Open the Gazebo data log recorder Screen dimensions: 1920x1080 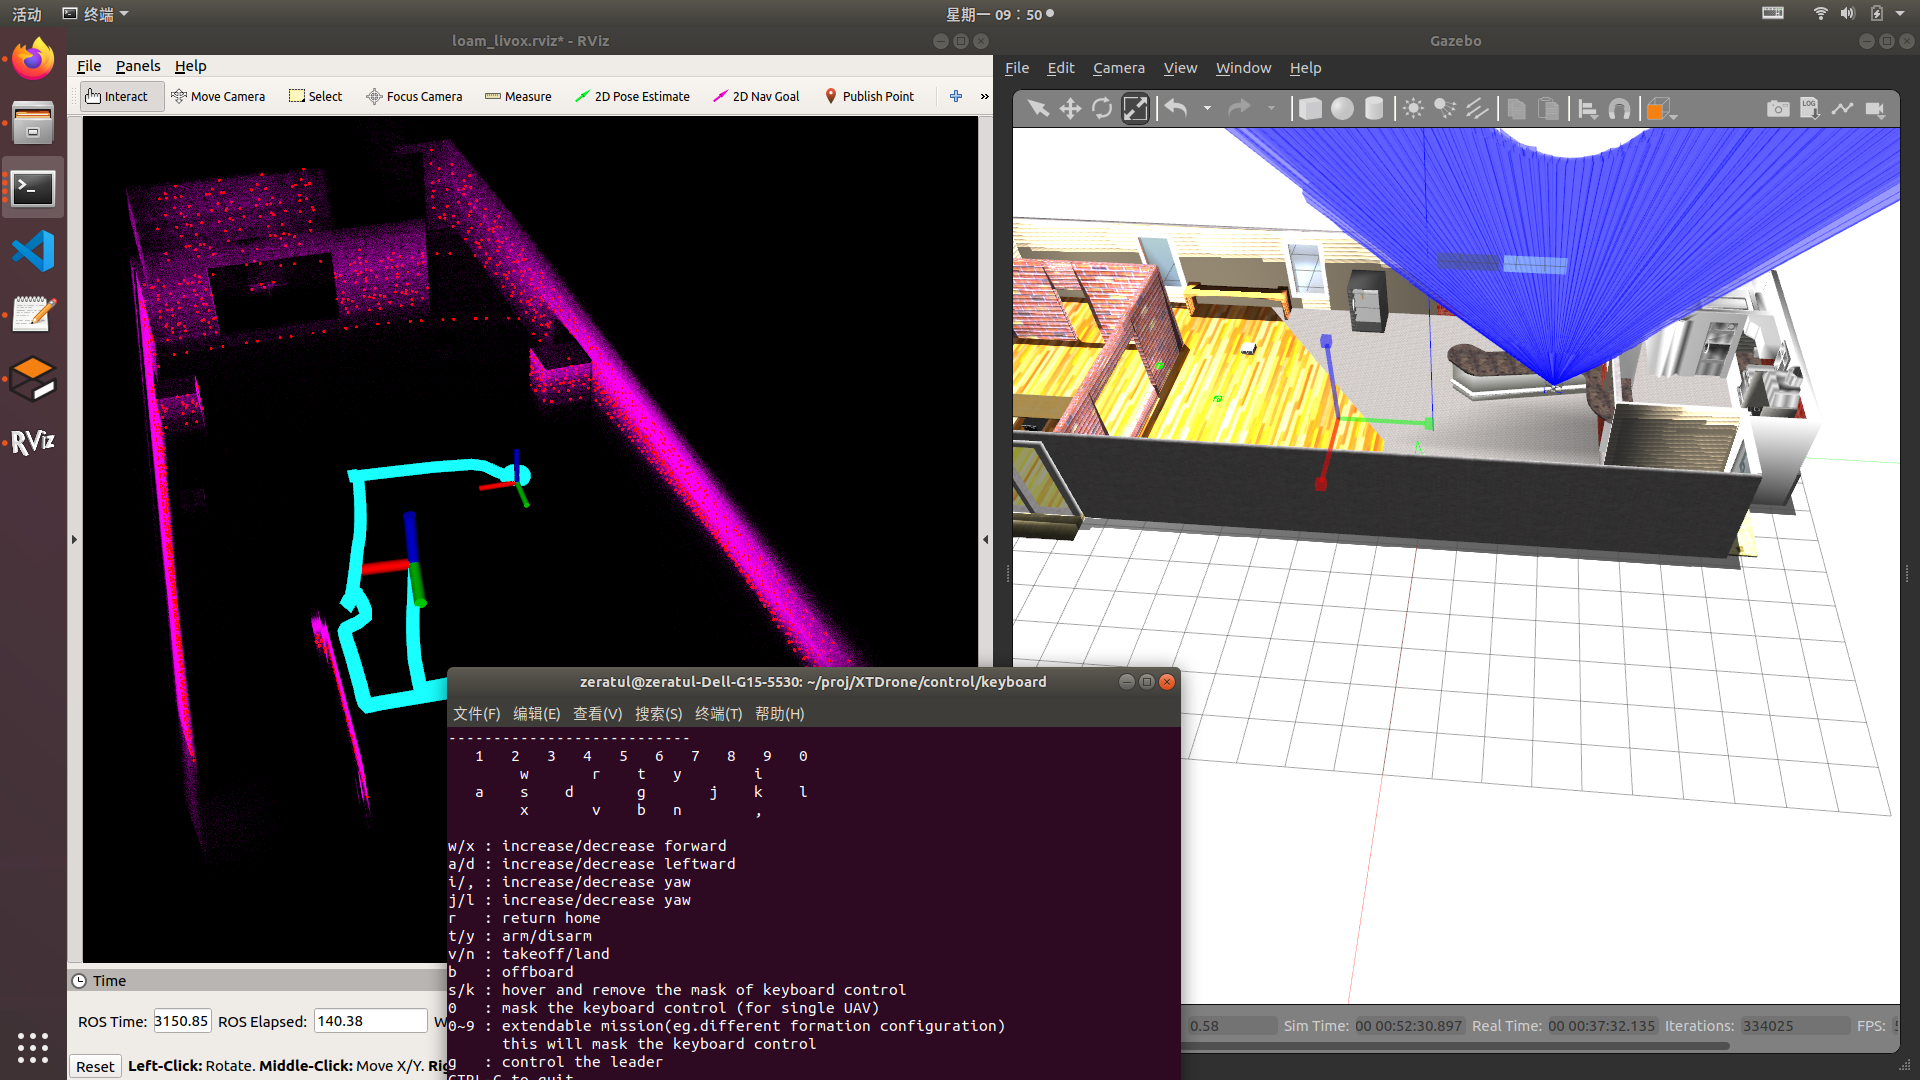point(1810,109)
